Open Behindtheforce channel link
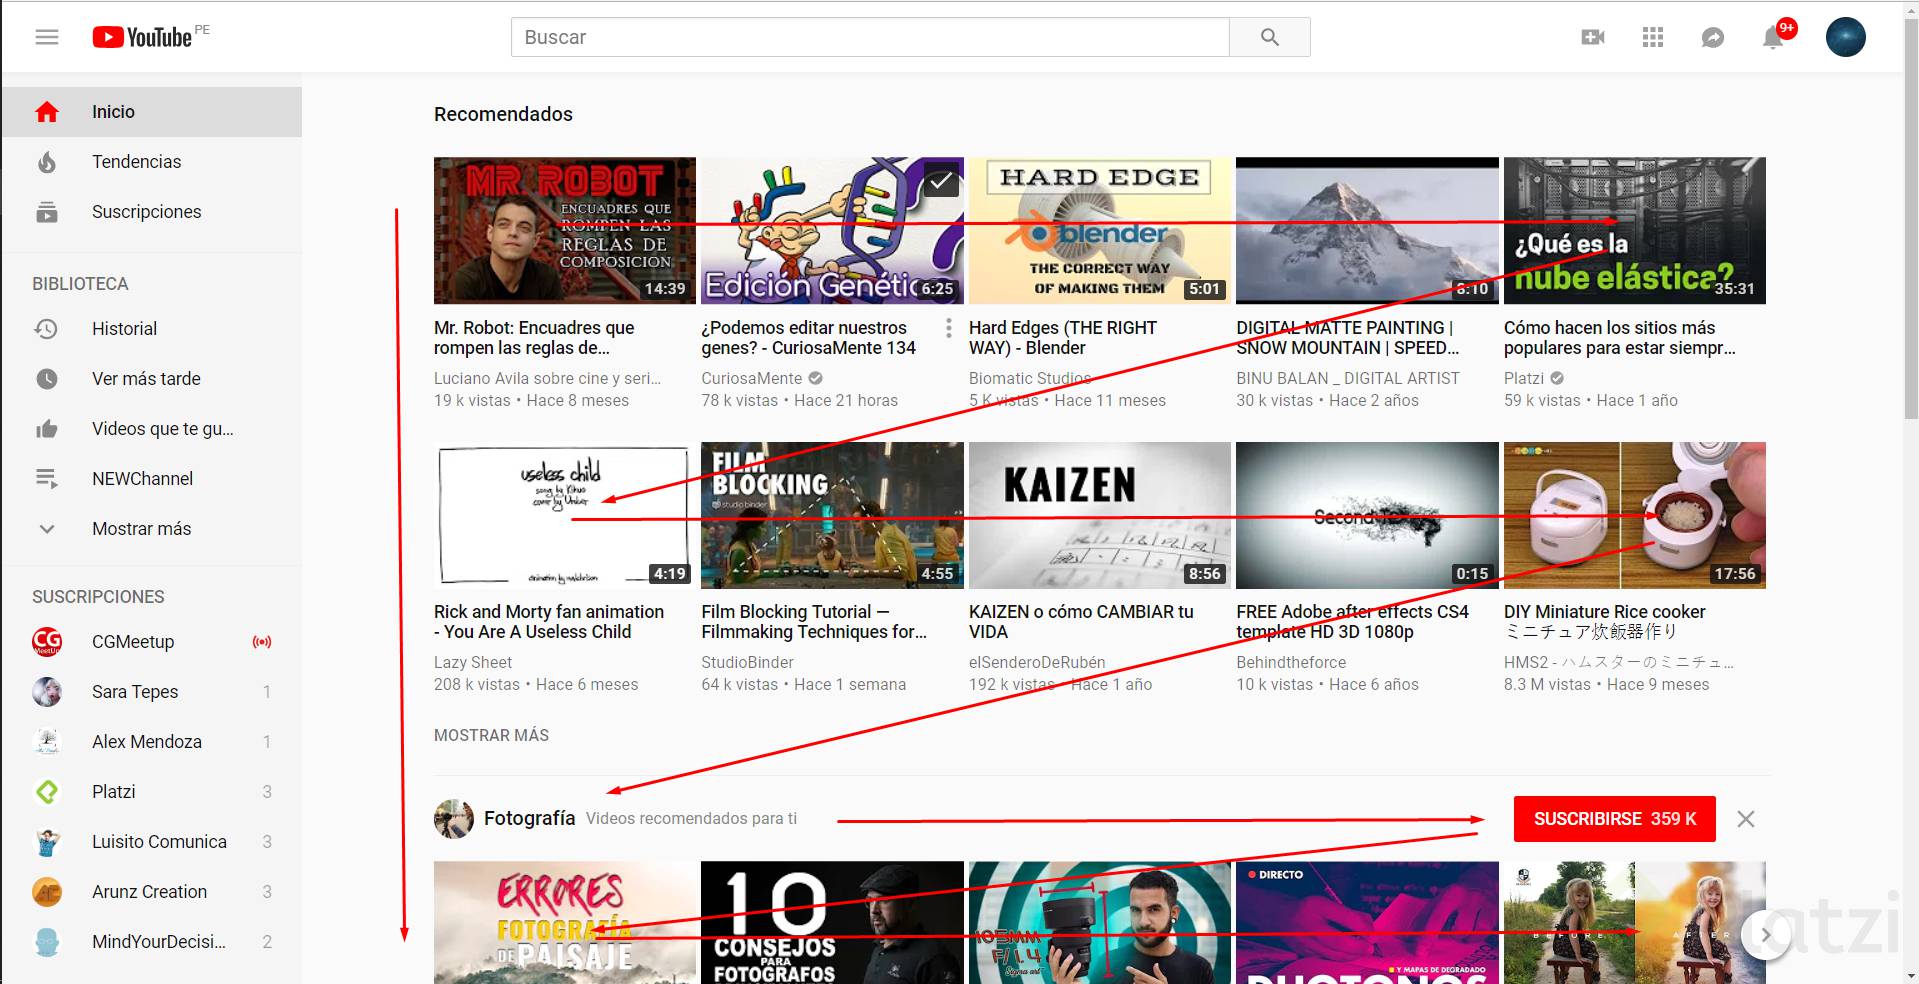 (x=1291, y=662)
